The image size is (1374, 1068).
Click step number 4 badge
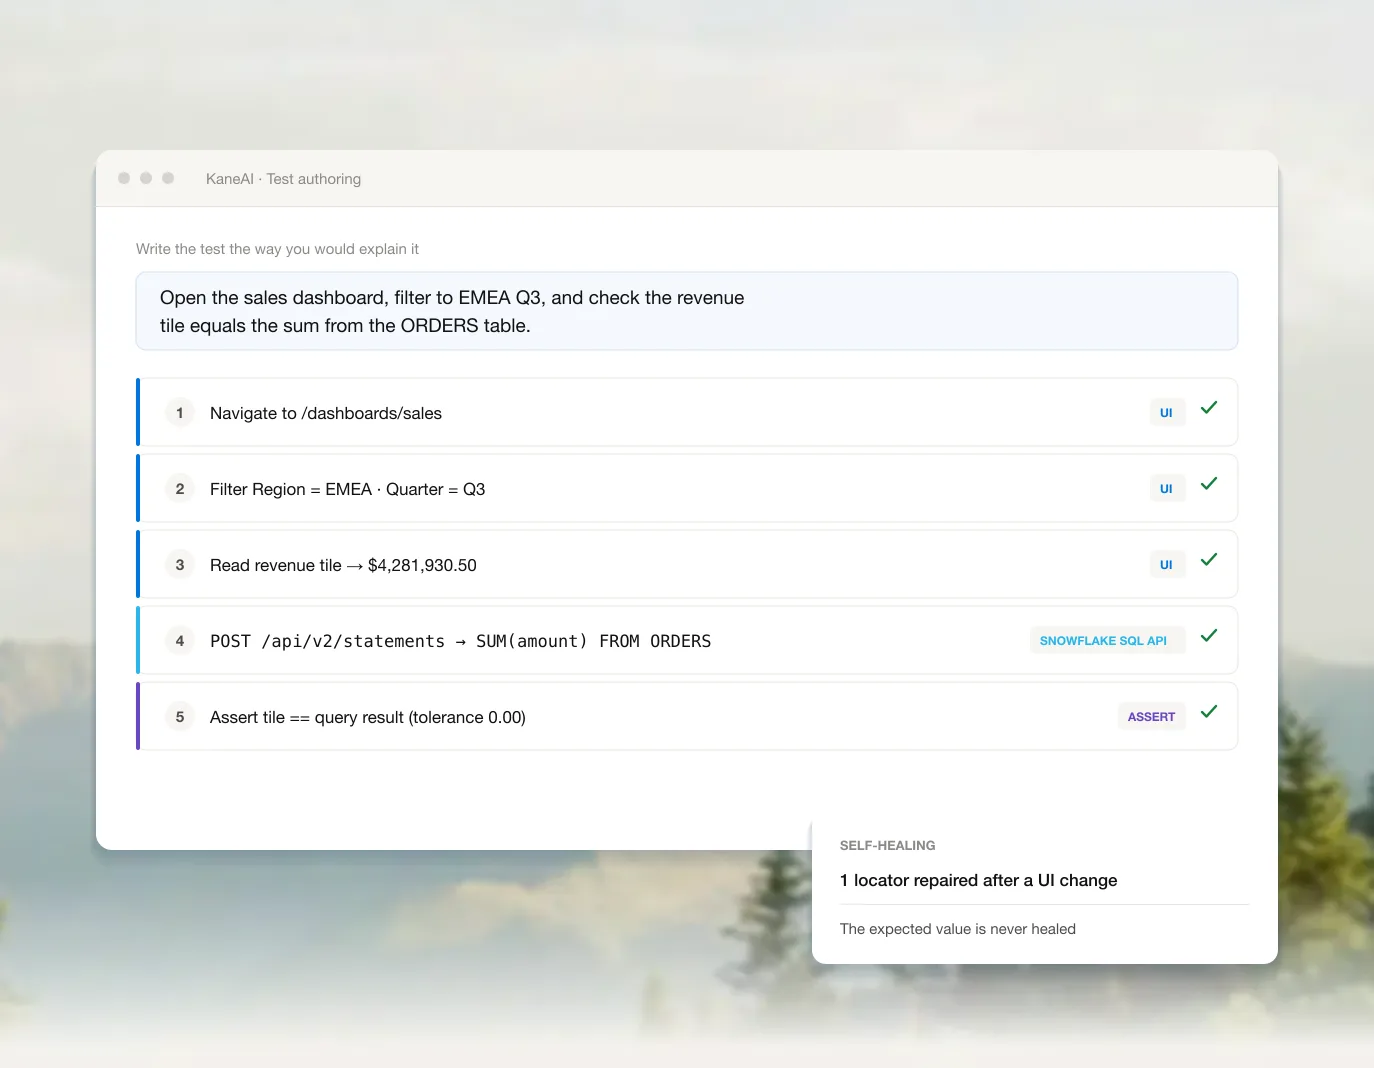[180, 641]
